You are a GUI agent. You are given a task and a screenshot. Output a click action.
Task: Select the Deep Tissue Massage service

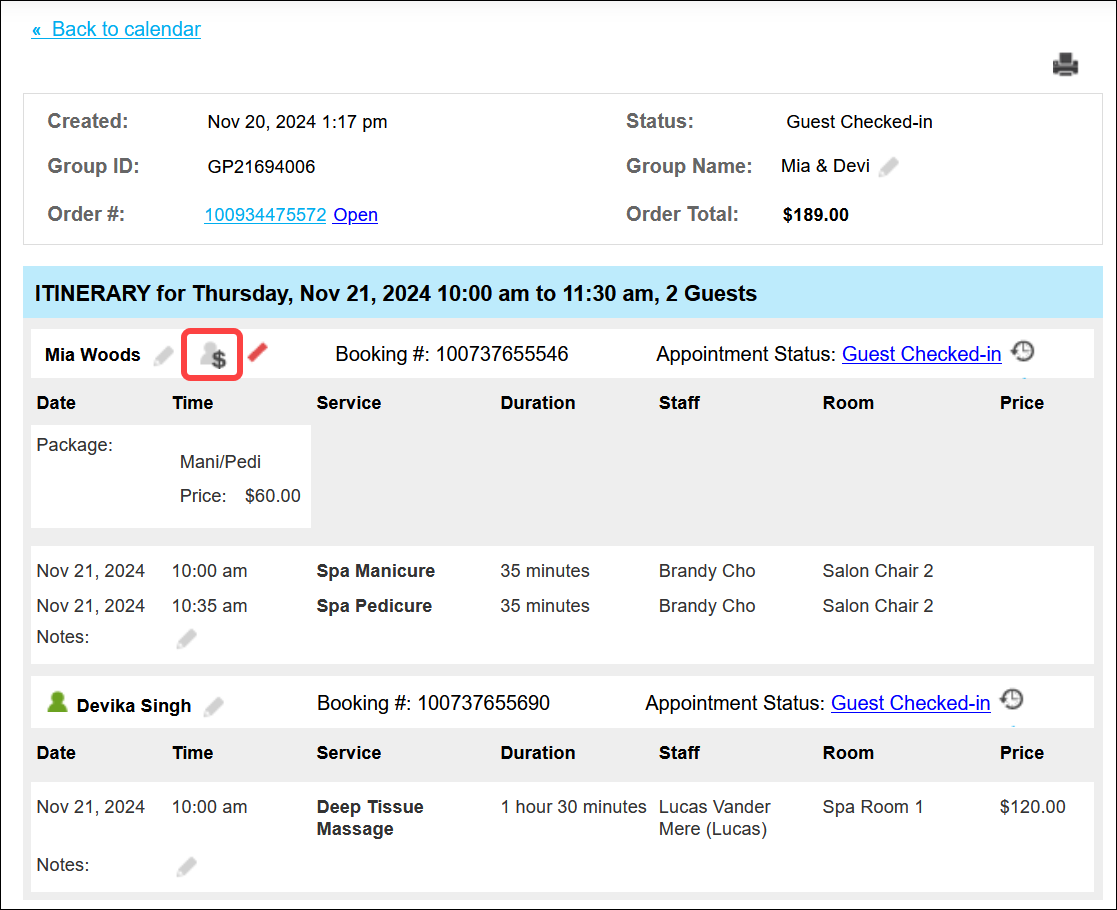tap(370, 817)
